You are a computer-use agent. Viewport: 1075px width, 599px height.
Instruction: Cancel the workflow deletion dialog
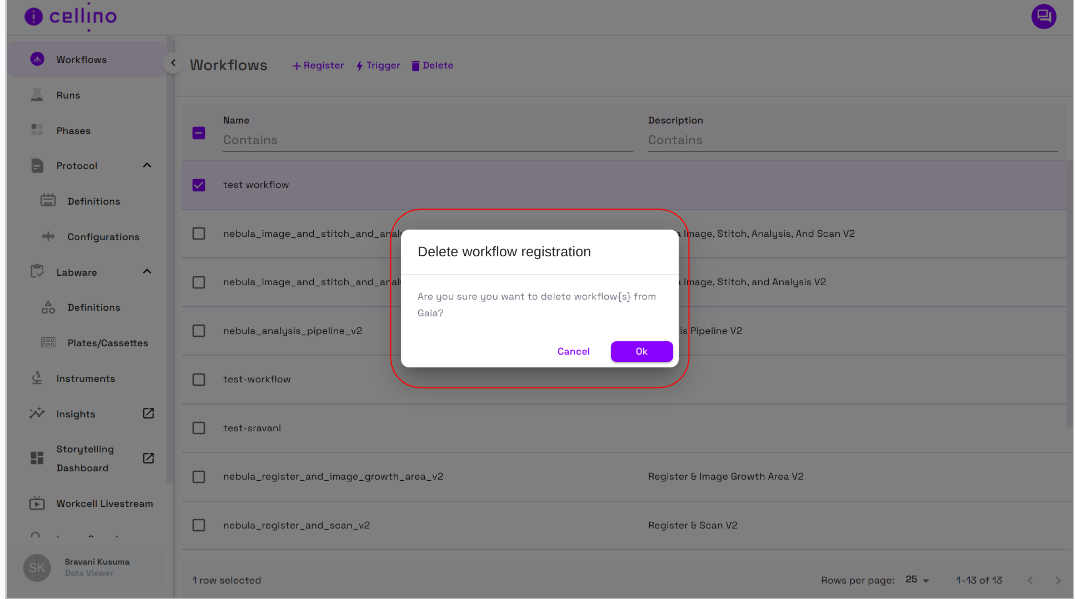573,351
